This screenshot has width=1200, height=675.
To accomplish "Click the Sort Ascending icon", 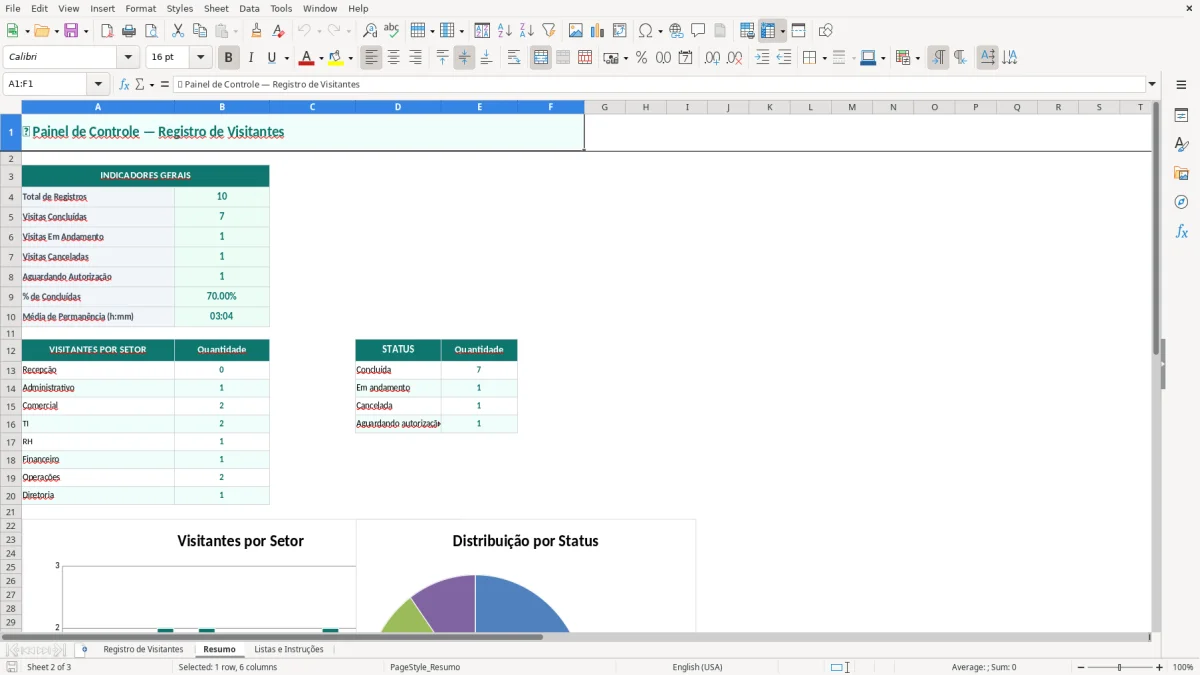I will [504, 31].
